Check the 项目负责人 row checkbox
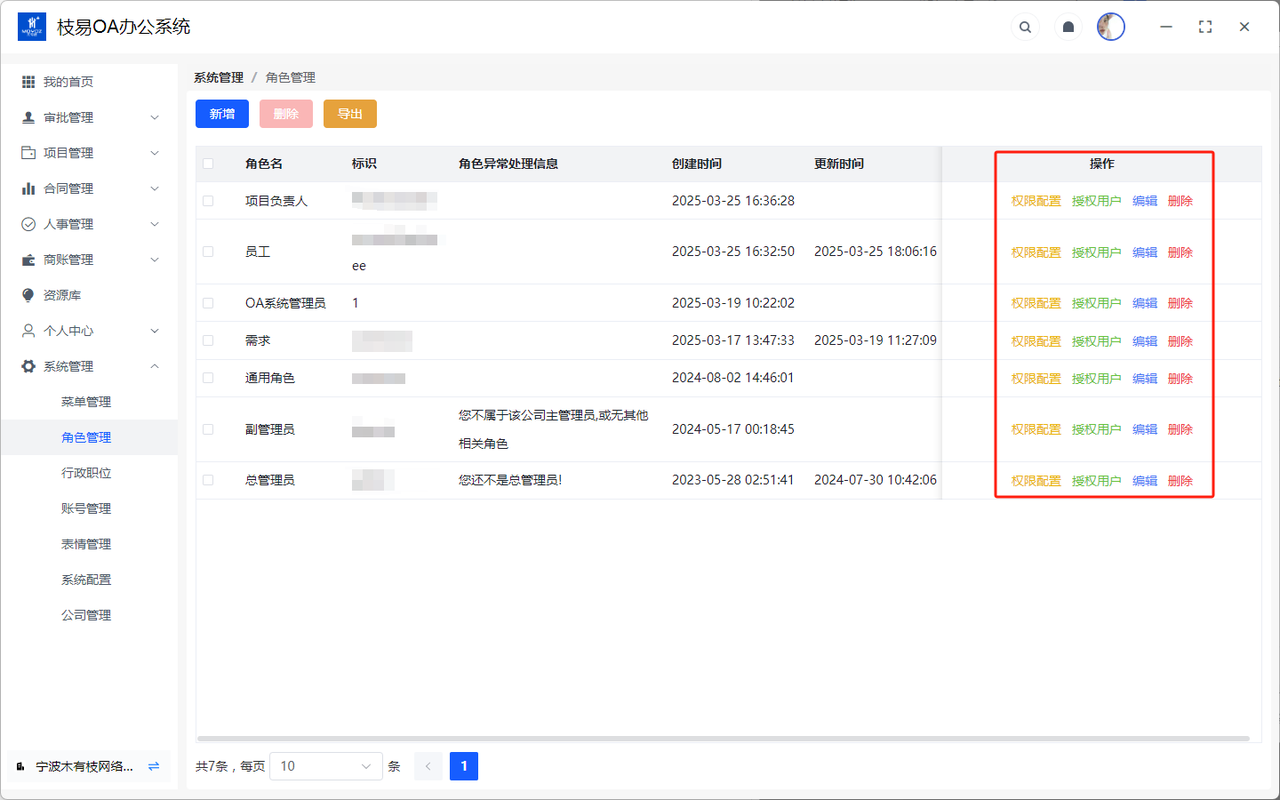 [208, 201]
